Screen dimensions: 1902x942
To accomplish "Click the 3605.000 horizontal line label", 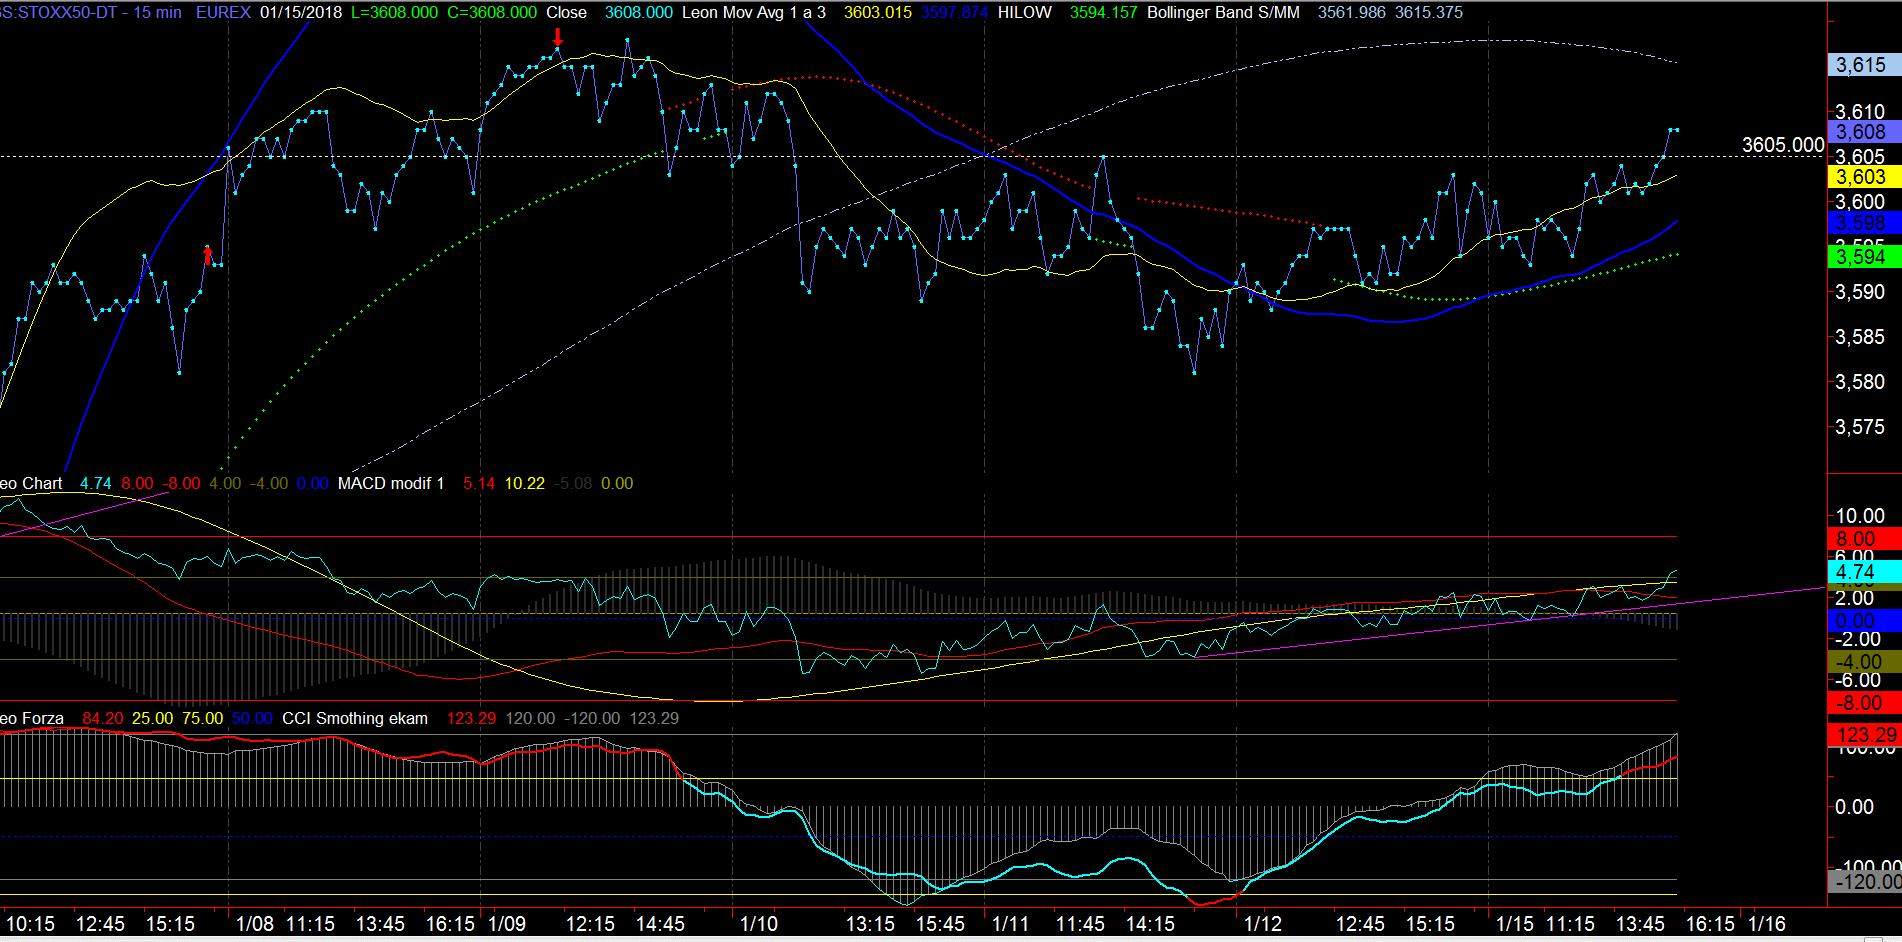I will [x=1783, y=145].
